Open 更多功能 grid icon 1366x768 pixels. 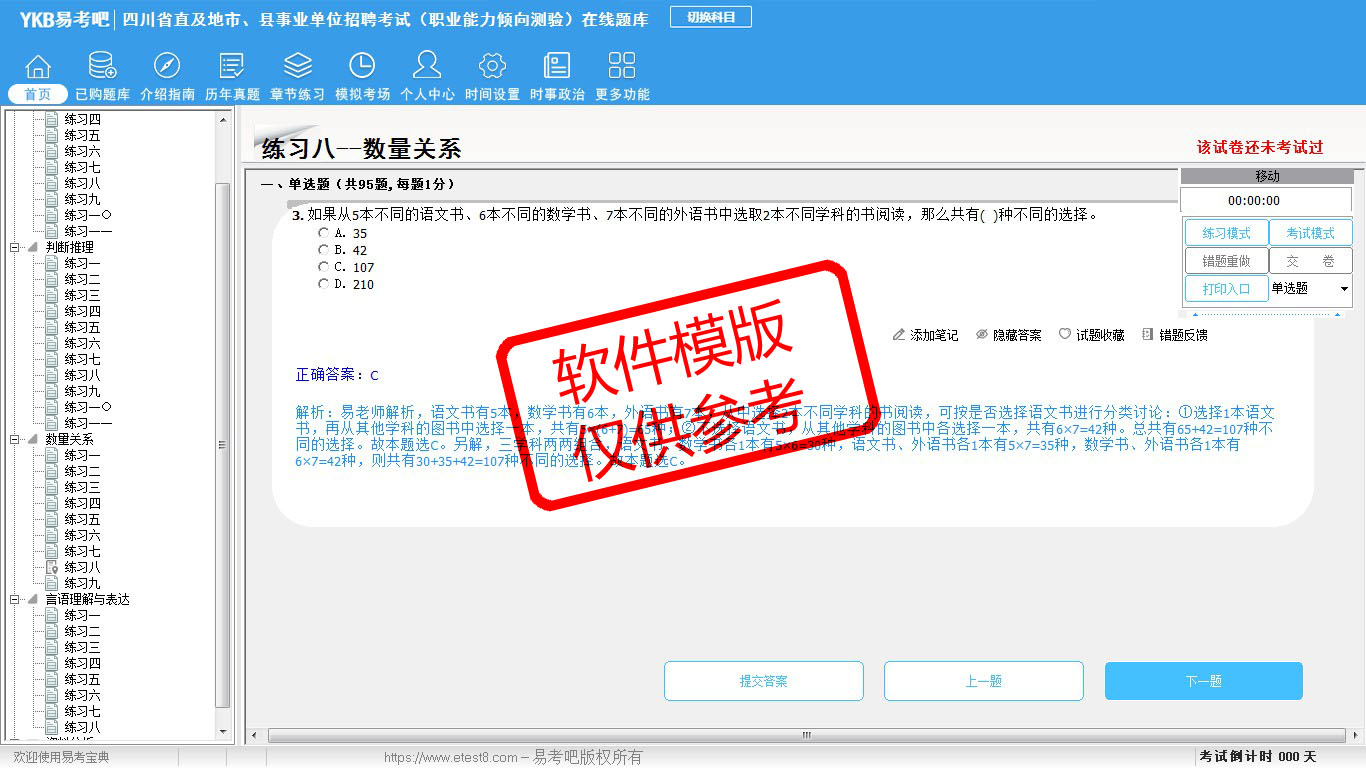coord(622,67)
